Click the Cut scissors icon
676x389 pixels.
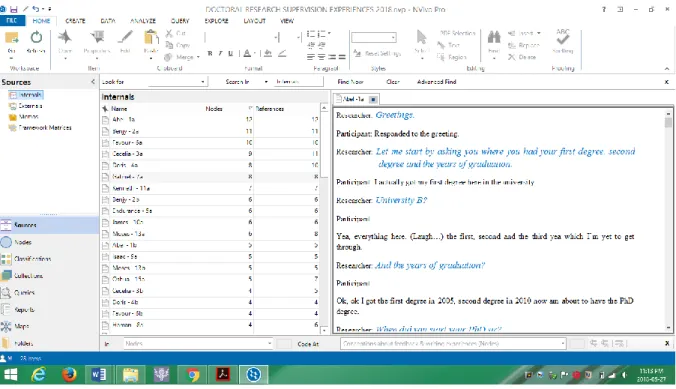coord(169,33)
